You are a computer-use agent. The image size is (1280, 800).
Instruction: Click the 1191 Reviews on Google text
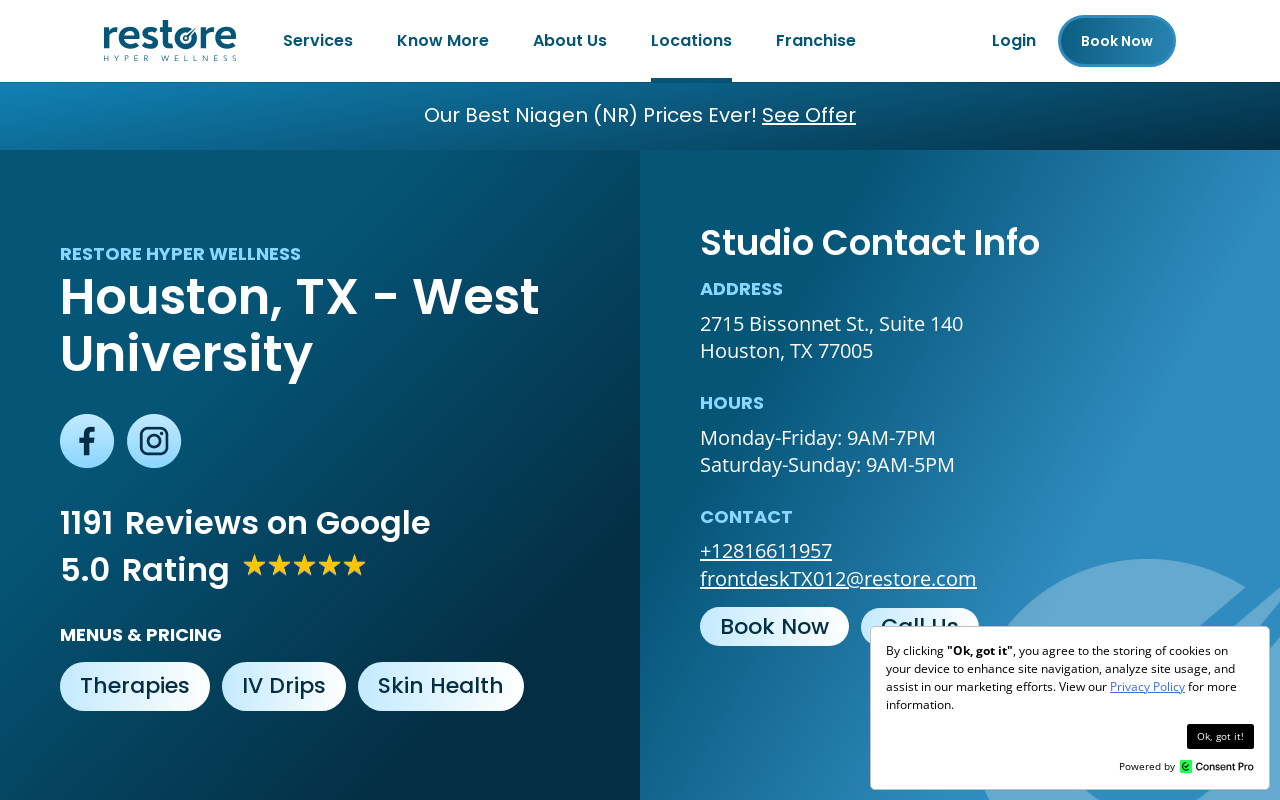click(245, 523)
